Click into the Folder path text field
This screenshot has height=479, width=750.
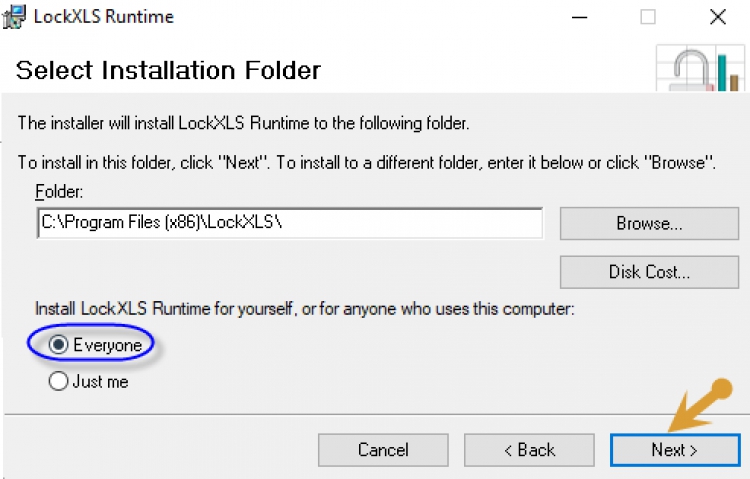click(289, 223)
